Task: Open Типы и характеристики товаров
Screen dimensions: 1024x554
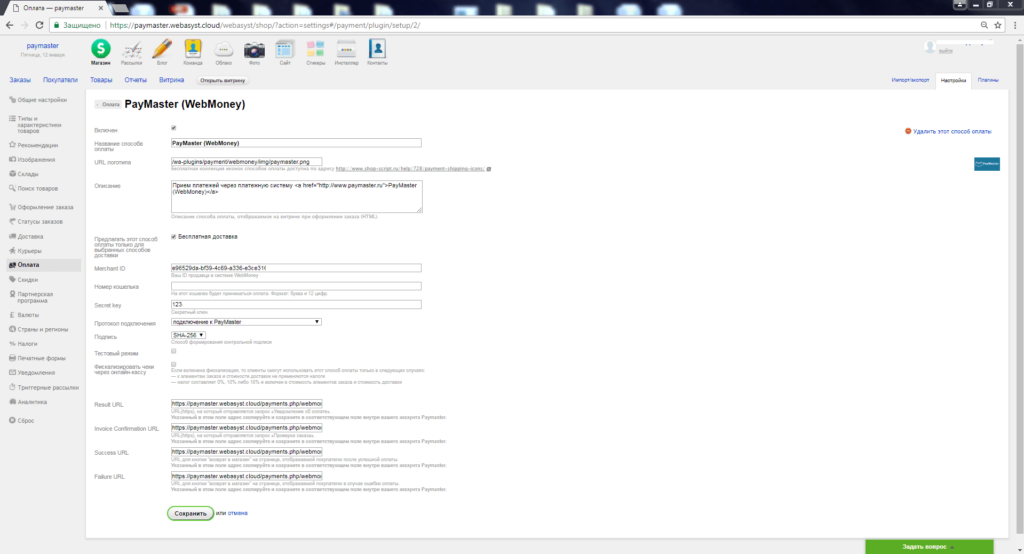Action: (x=39, y=125)
